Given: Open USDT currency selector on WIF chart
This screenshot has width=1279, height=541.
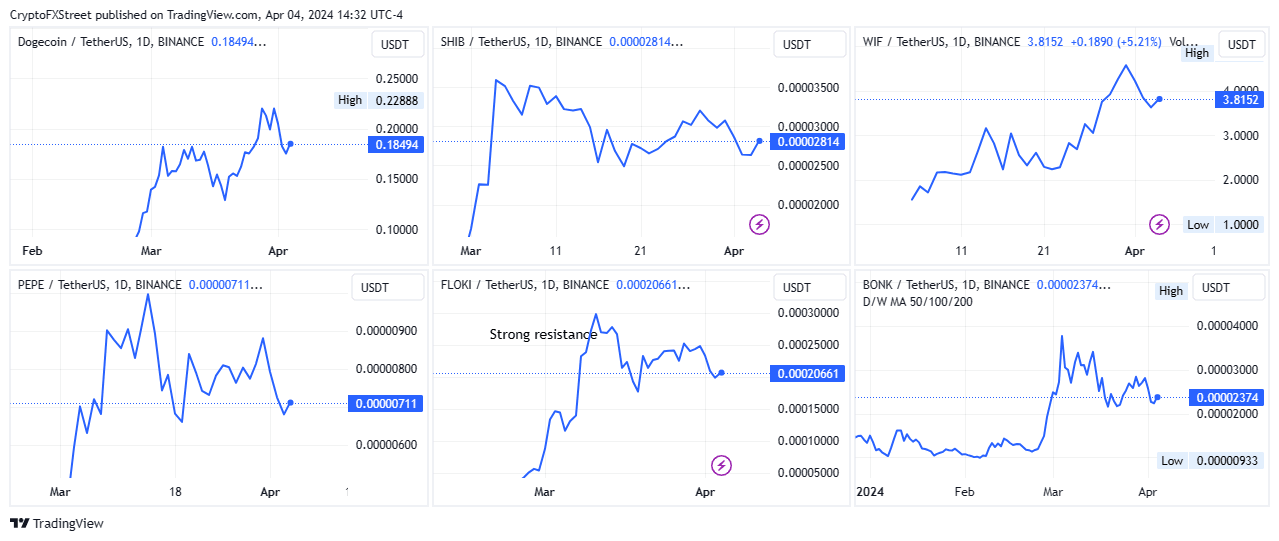Looking at the screenshot, I should coord(1241,45).
